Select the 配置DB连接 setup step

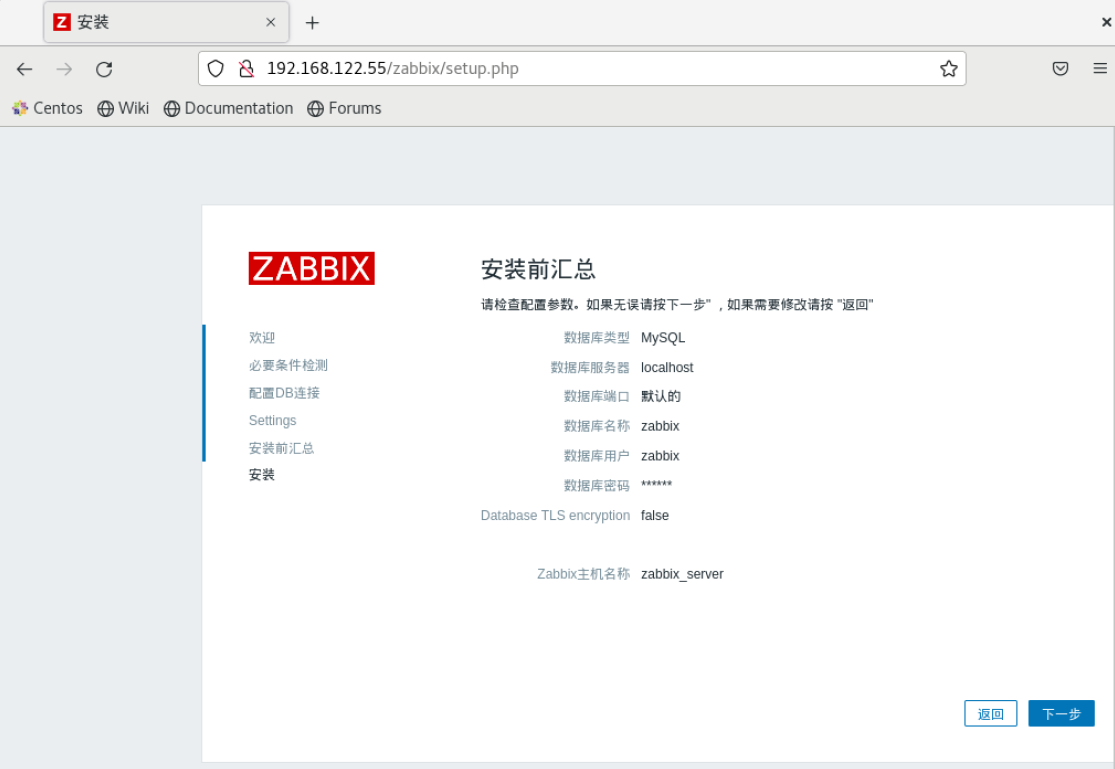click(284, 393)
